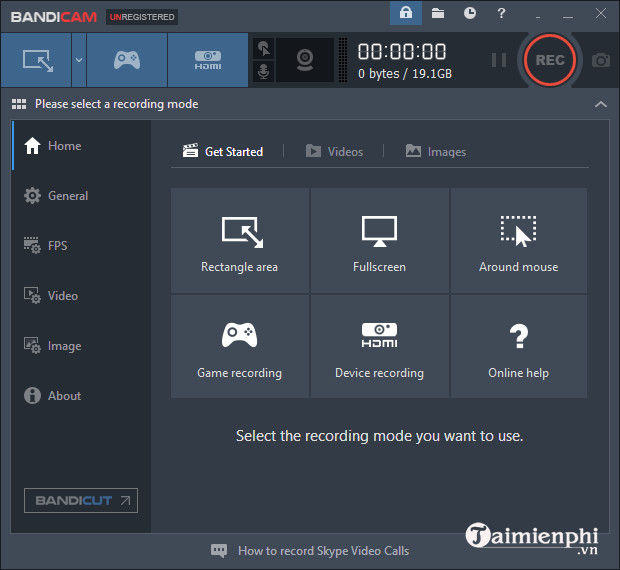The width and height of the screenshot is (620, 570).
Task: Open the Video settings section
Action: pos(81,296)
